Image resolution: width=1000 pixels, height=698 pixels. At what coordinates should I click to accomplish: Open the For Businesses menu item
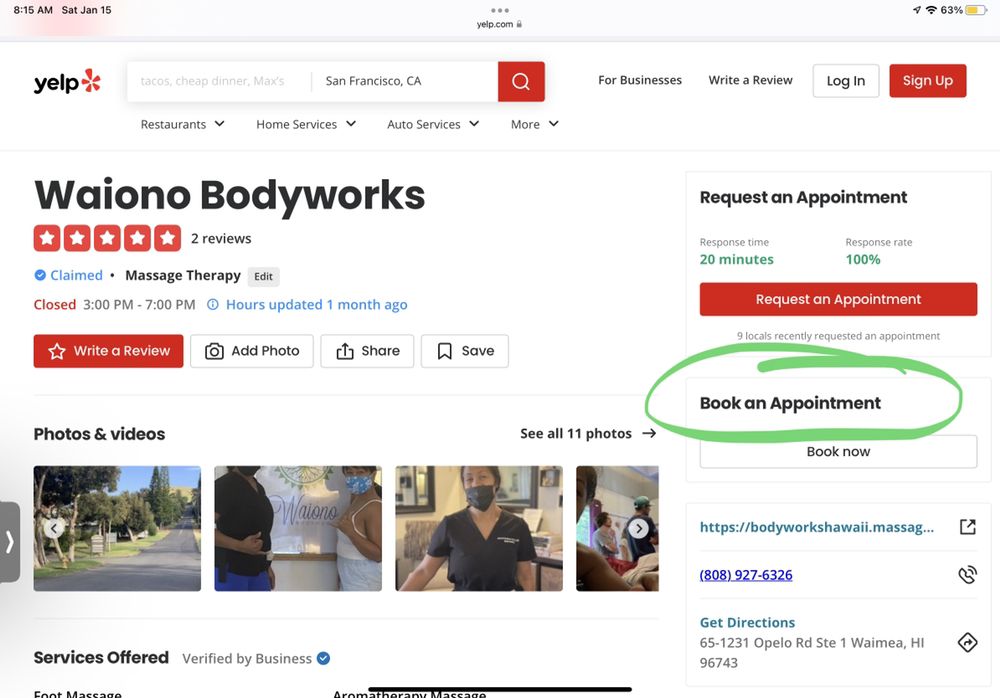pyautogui.click(x=640, y=81)
